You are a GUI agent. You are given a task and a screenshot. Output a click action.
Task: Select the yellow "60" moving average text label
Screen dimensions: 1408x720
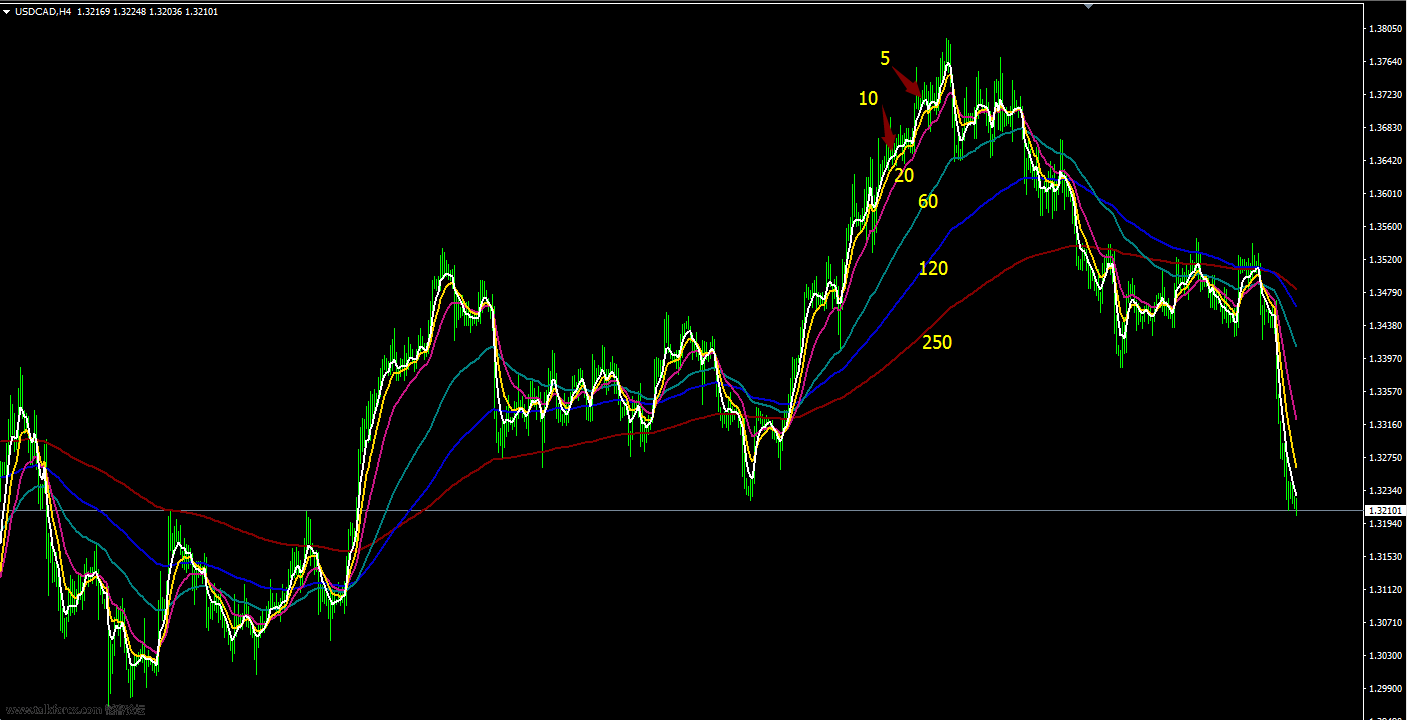click(x=928, y=202)
